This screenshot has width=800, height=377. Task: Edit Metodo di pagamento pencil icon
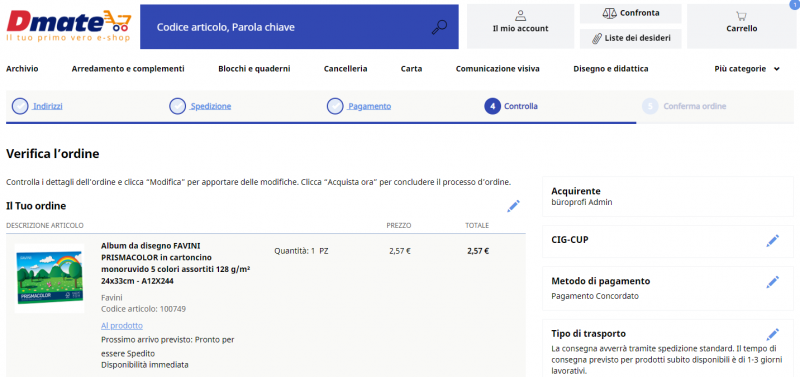pos(772,282)
